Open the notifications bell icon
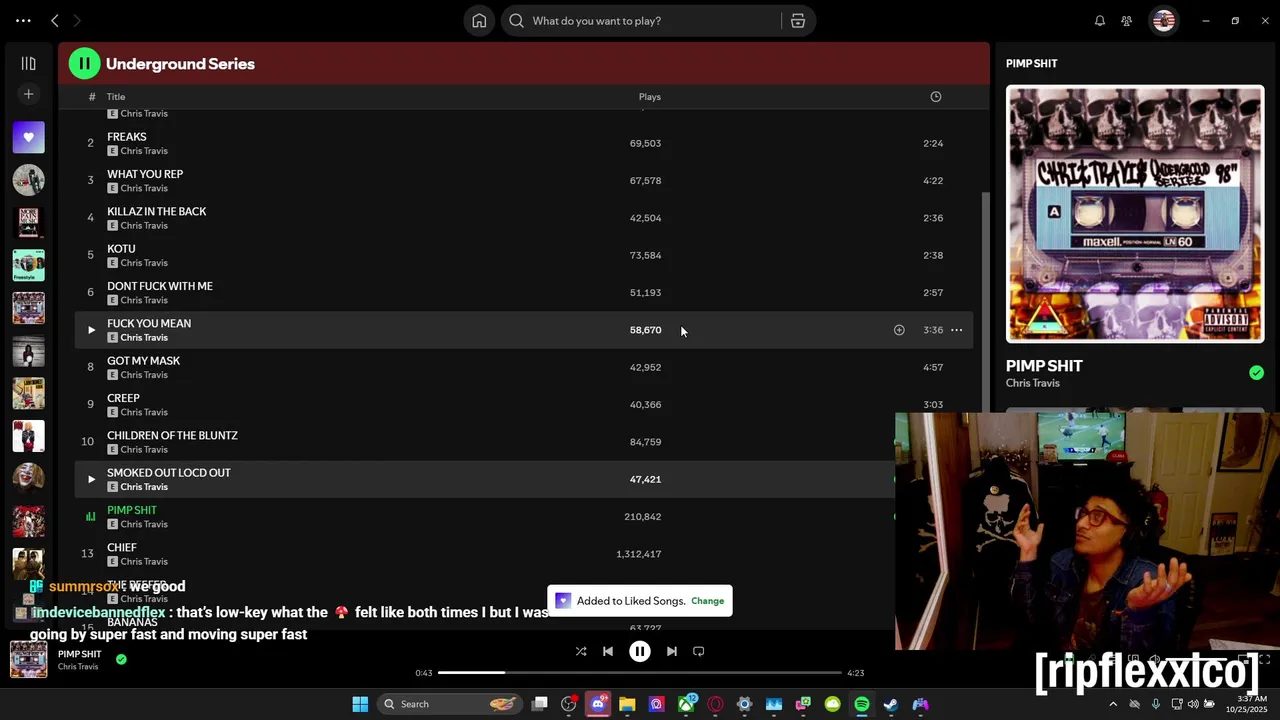This screenshot has width=1280, height=720. click(1100, 21)
